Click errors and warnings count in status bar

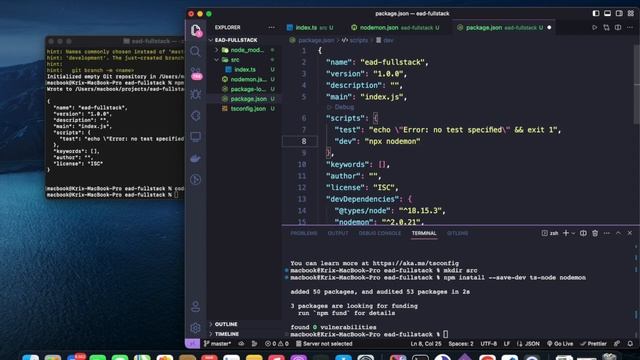point(276,344)
